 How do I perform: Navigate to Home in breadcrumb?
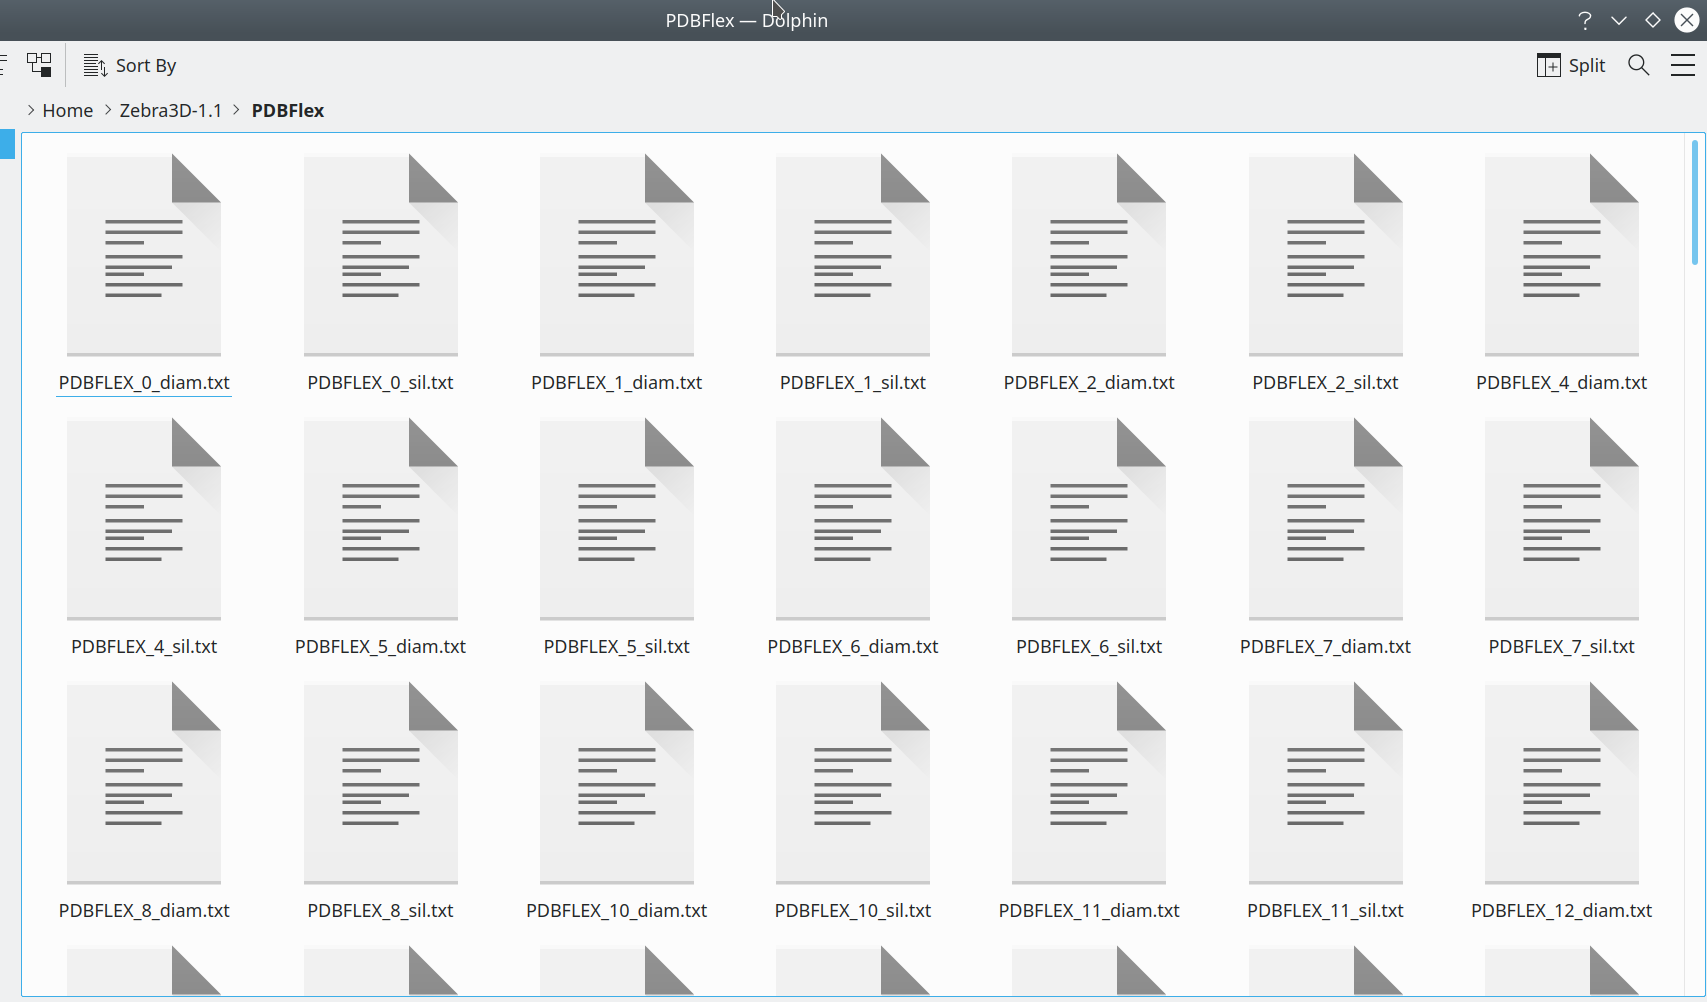68,110
